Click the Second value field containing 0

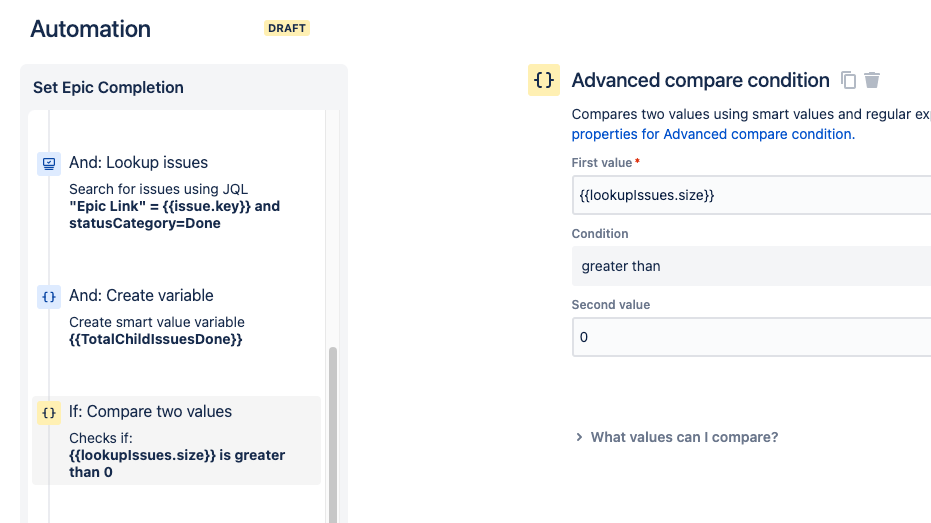(x=750, y=337)
